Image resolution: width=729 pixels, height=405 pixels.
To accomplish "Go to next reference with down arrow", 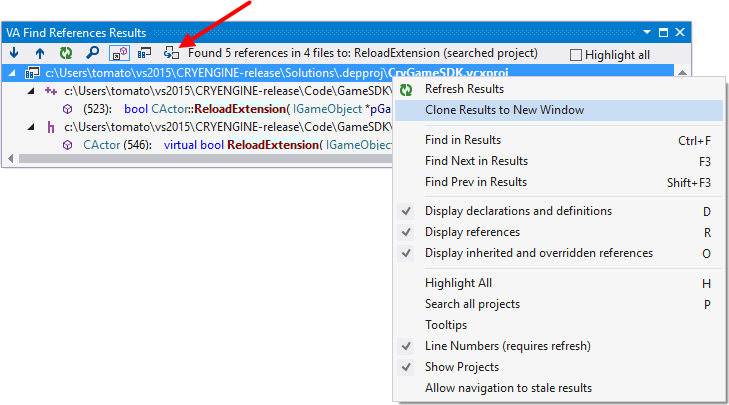I will click(x=16, y=53).
